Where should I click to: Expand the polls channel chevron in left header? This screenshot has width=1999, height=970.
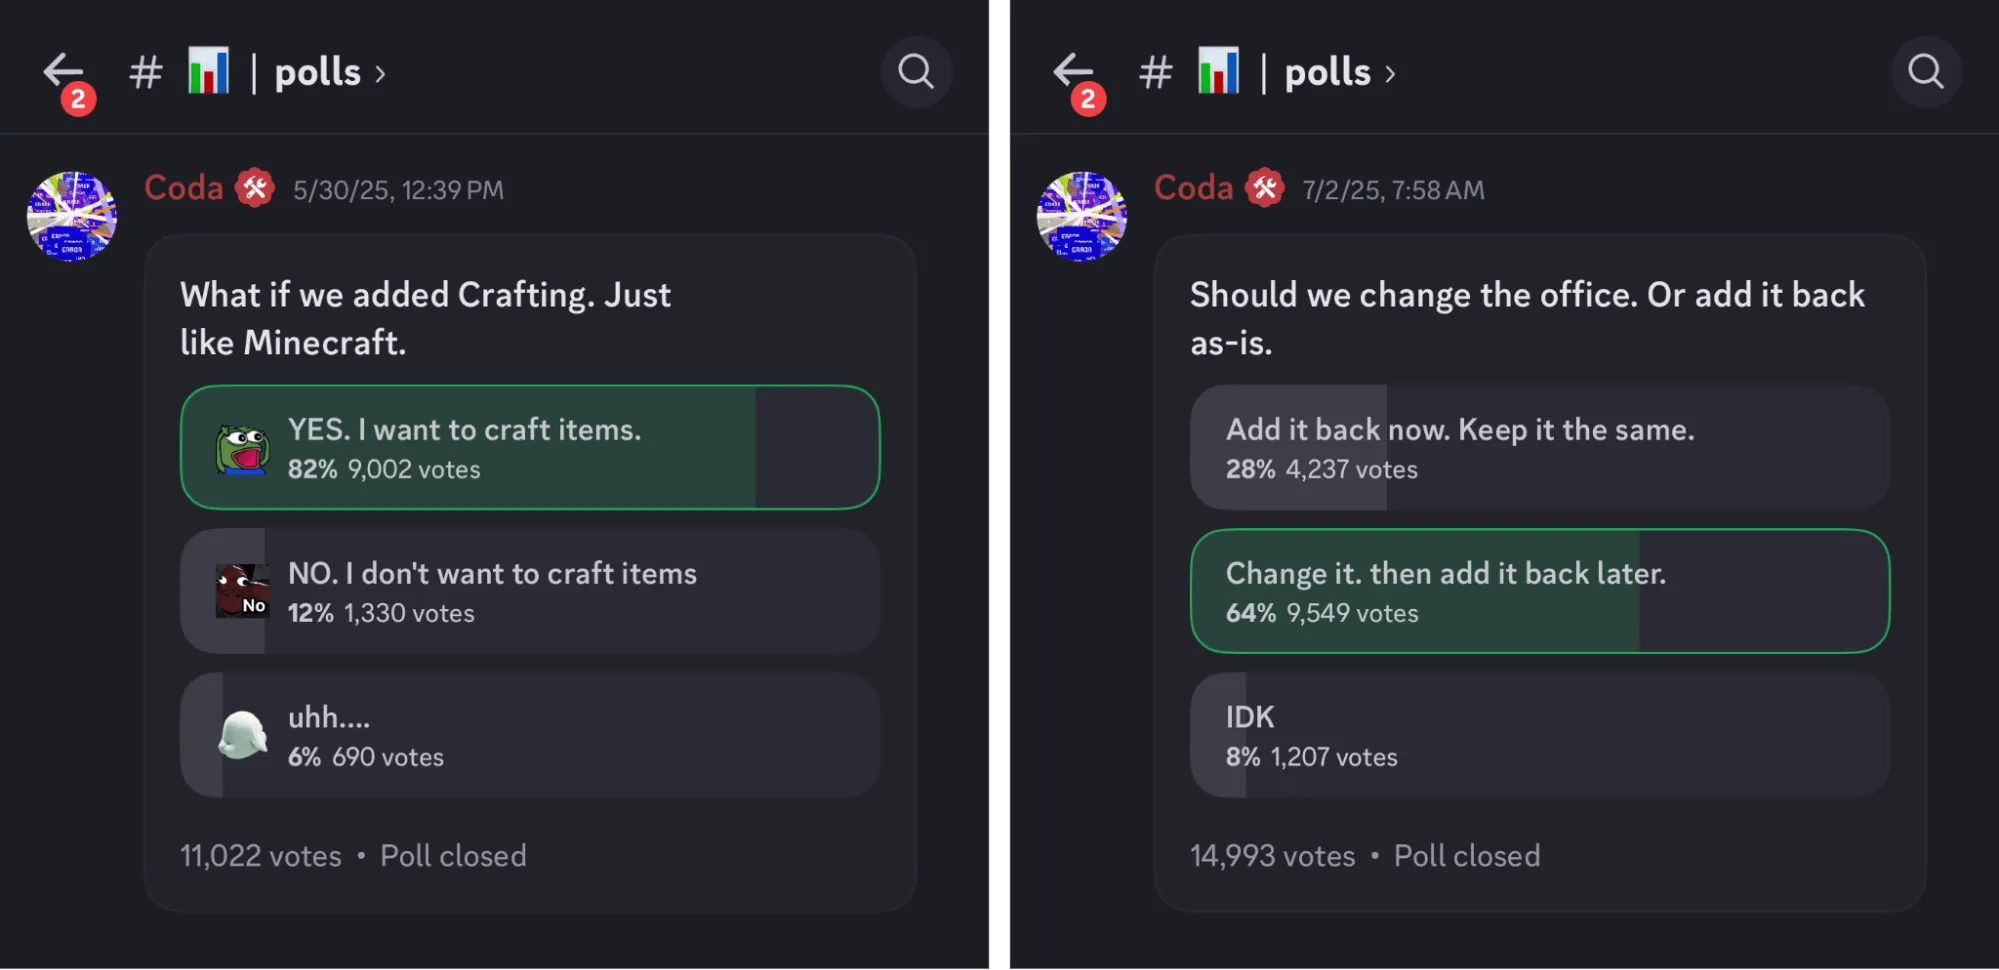(x=381, y=74)
